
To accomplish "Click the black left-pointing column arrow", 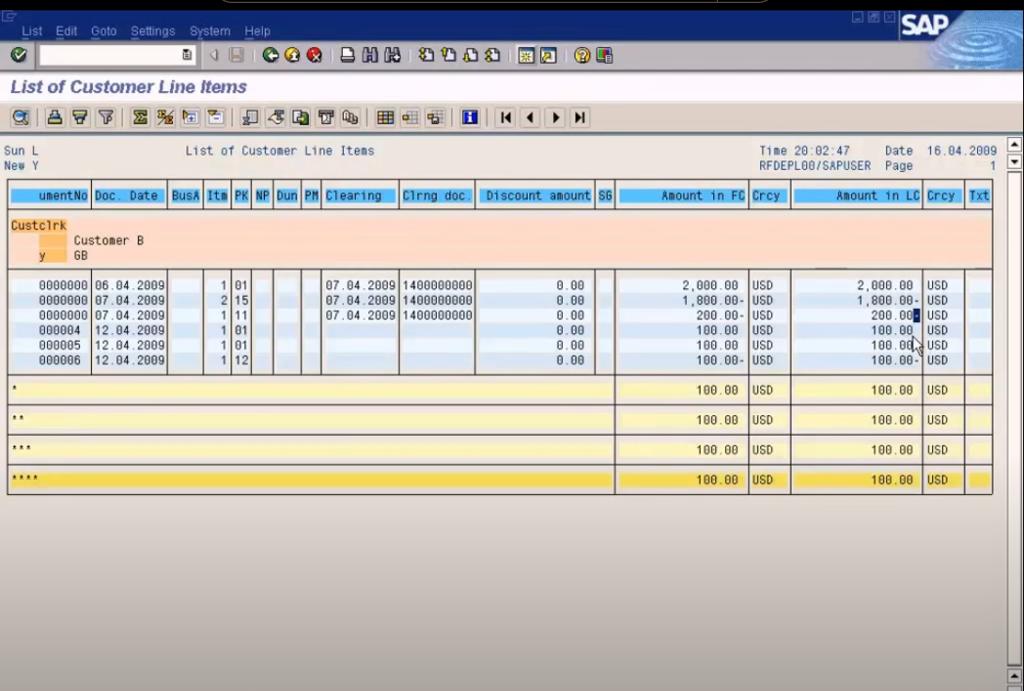I will pos(530,118).
